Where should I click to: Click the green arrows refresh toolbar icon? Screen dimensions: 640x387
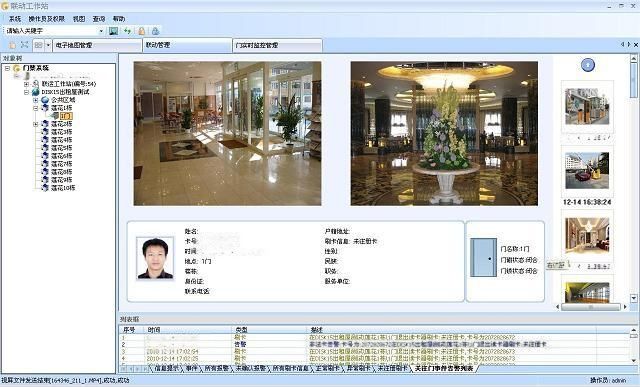coord(128,31)
